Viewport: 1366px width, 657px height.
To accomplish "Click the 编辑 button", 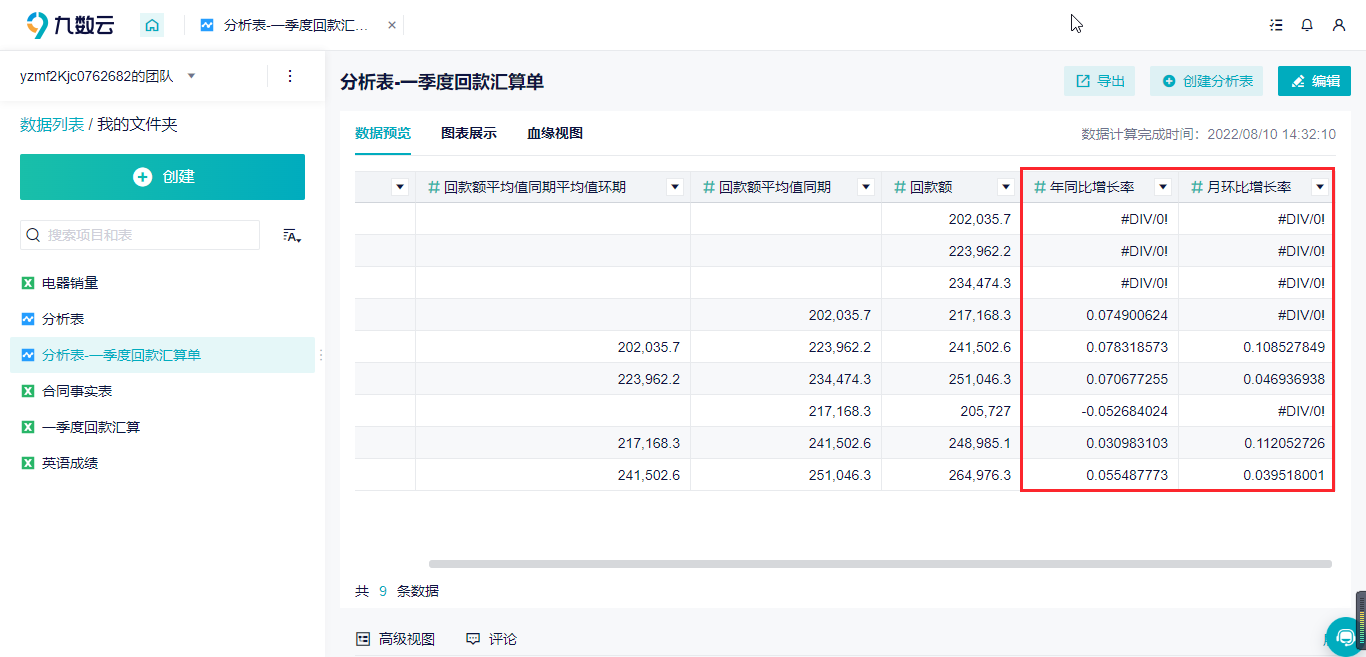I will point(1314,81).
